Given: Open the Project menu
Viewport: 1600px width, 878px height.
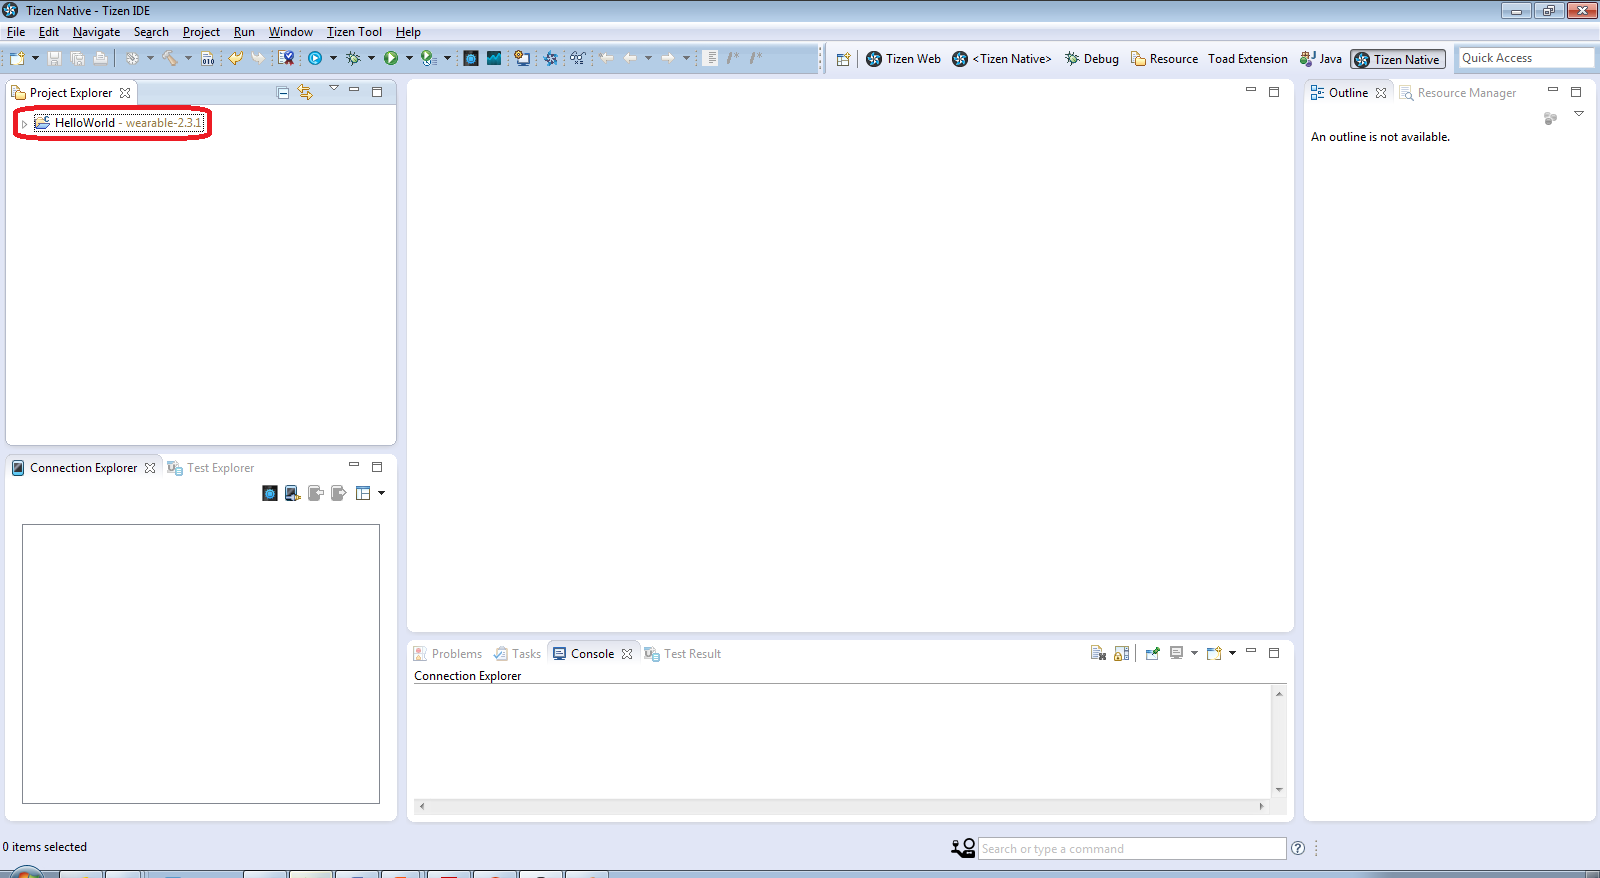Looking at the screenshot, I should point(201,32).
